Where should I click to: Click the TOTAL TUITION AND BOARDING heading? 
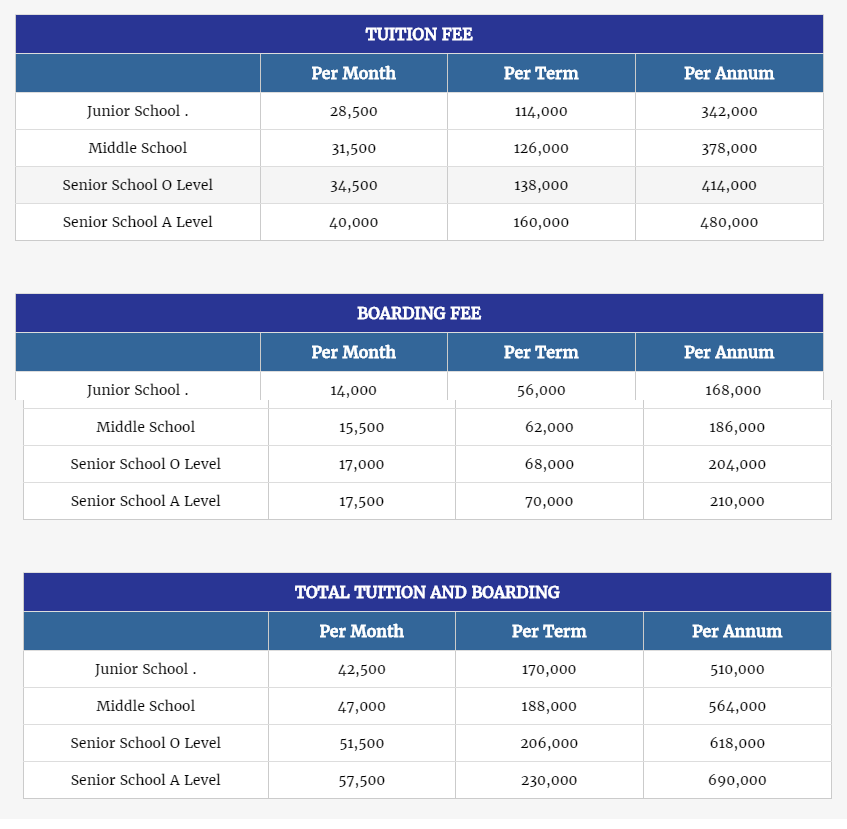click(427, 592)
